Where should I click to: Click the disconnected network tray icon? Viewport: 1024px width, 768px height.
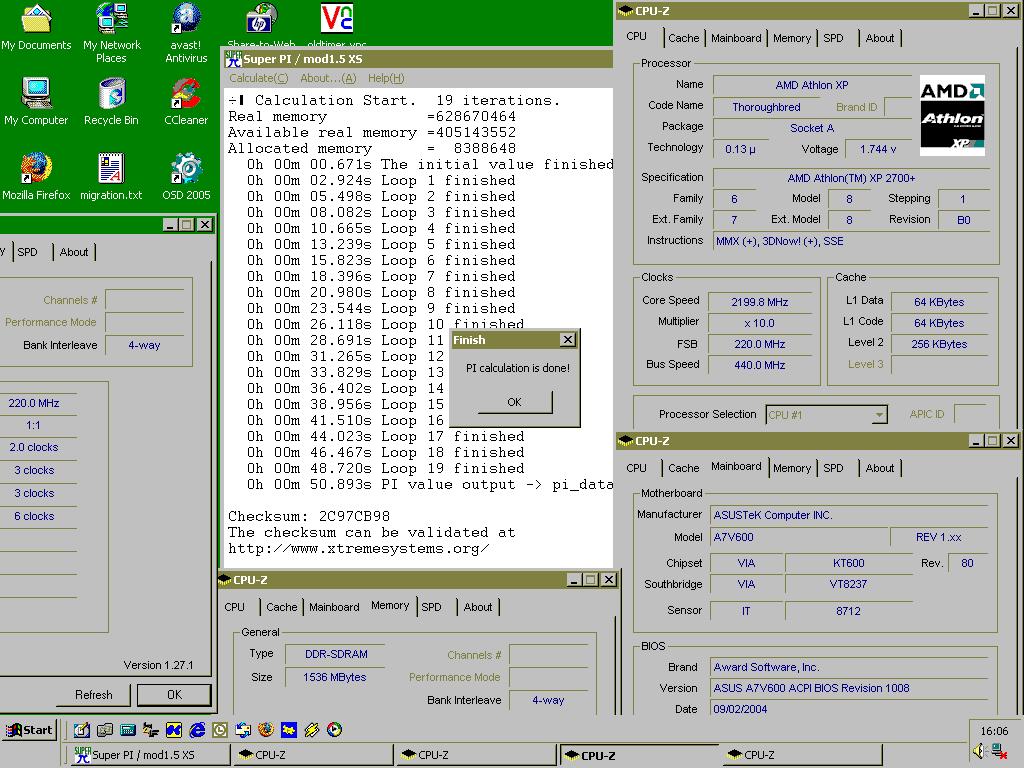click(x=998, y=751)
